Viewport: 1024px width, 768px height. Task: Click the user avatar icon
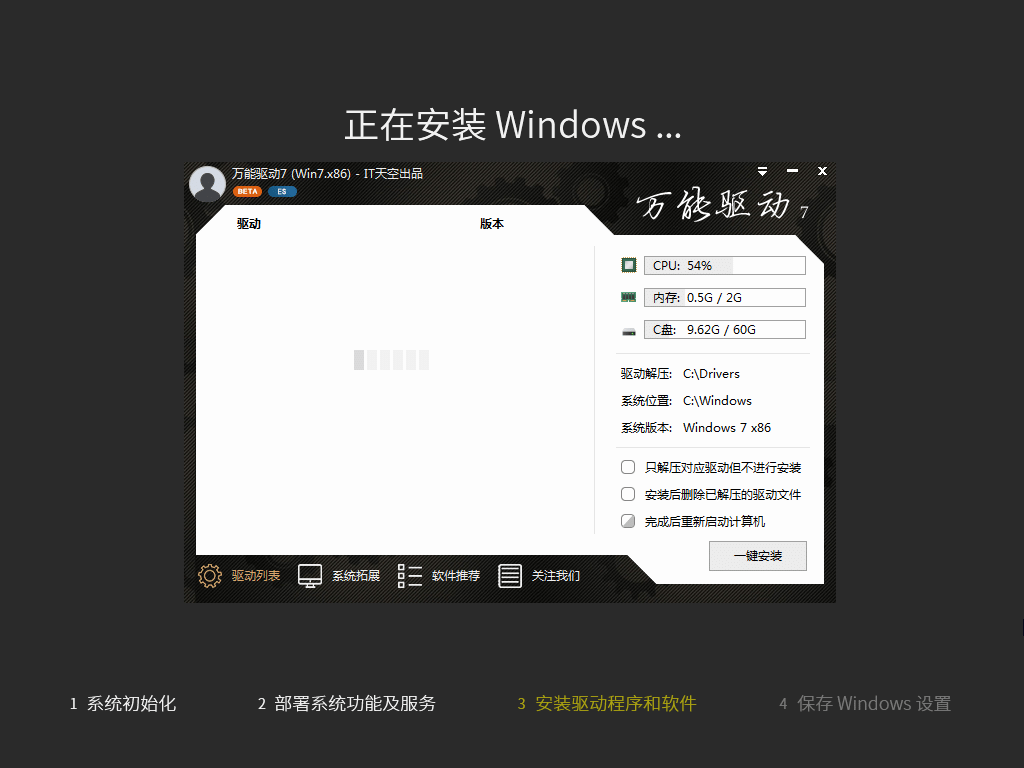[x=208, y=184]
